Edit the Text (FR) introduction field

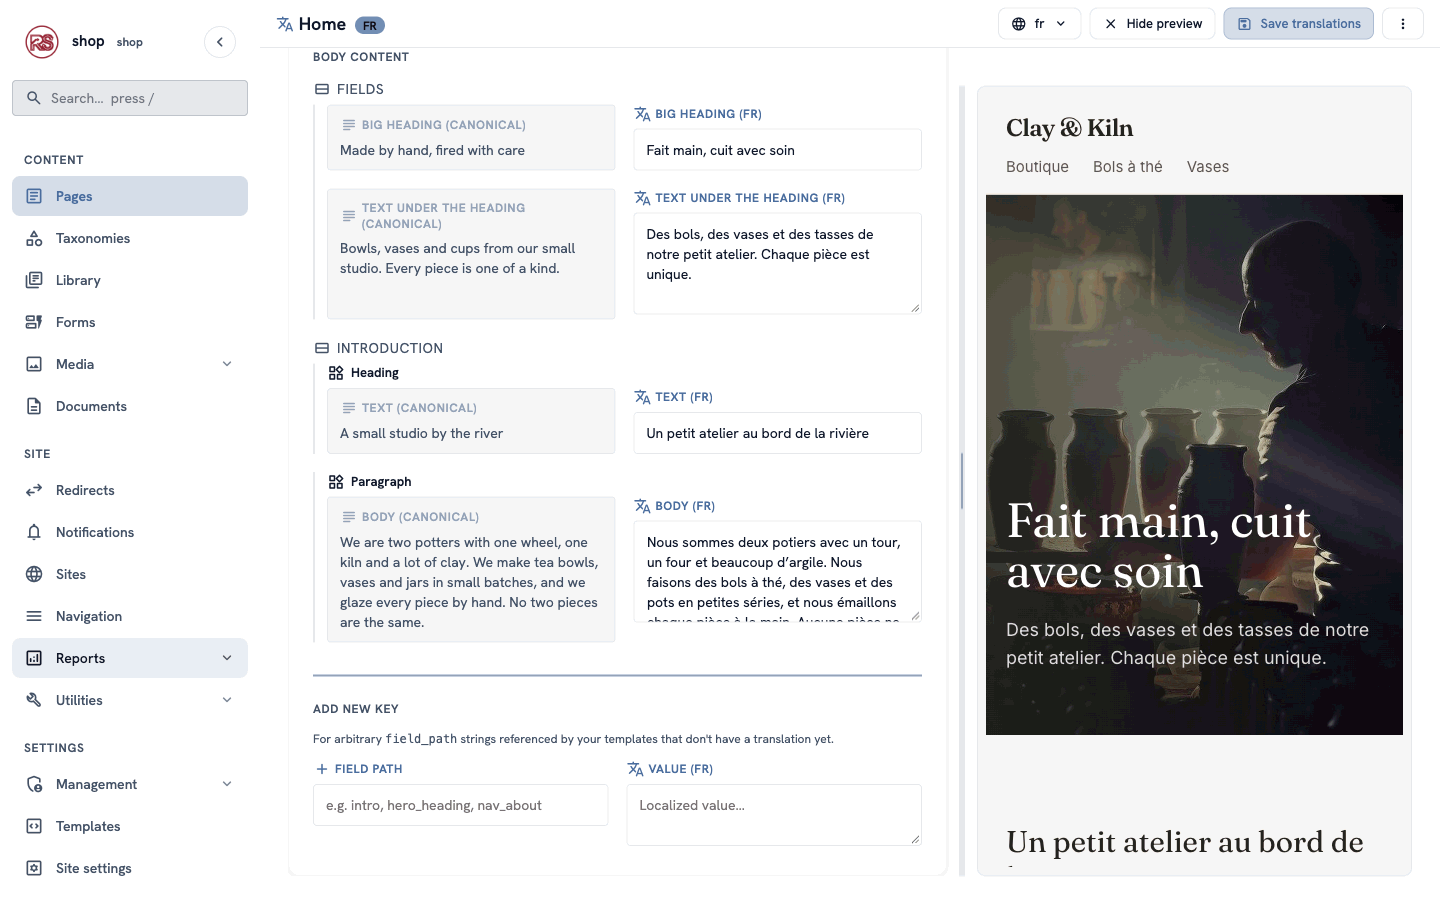tap(777, 433)
